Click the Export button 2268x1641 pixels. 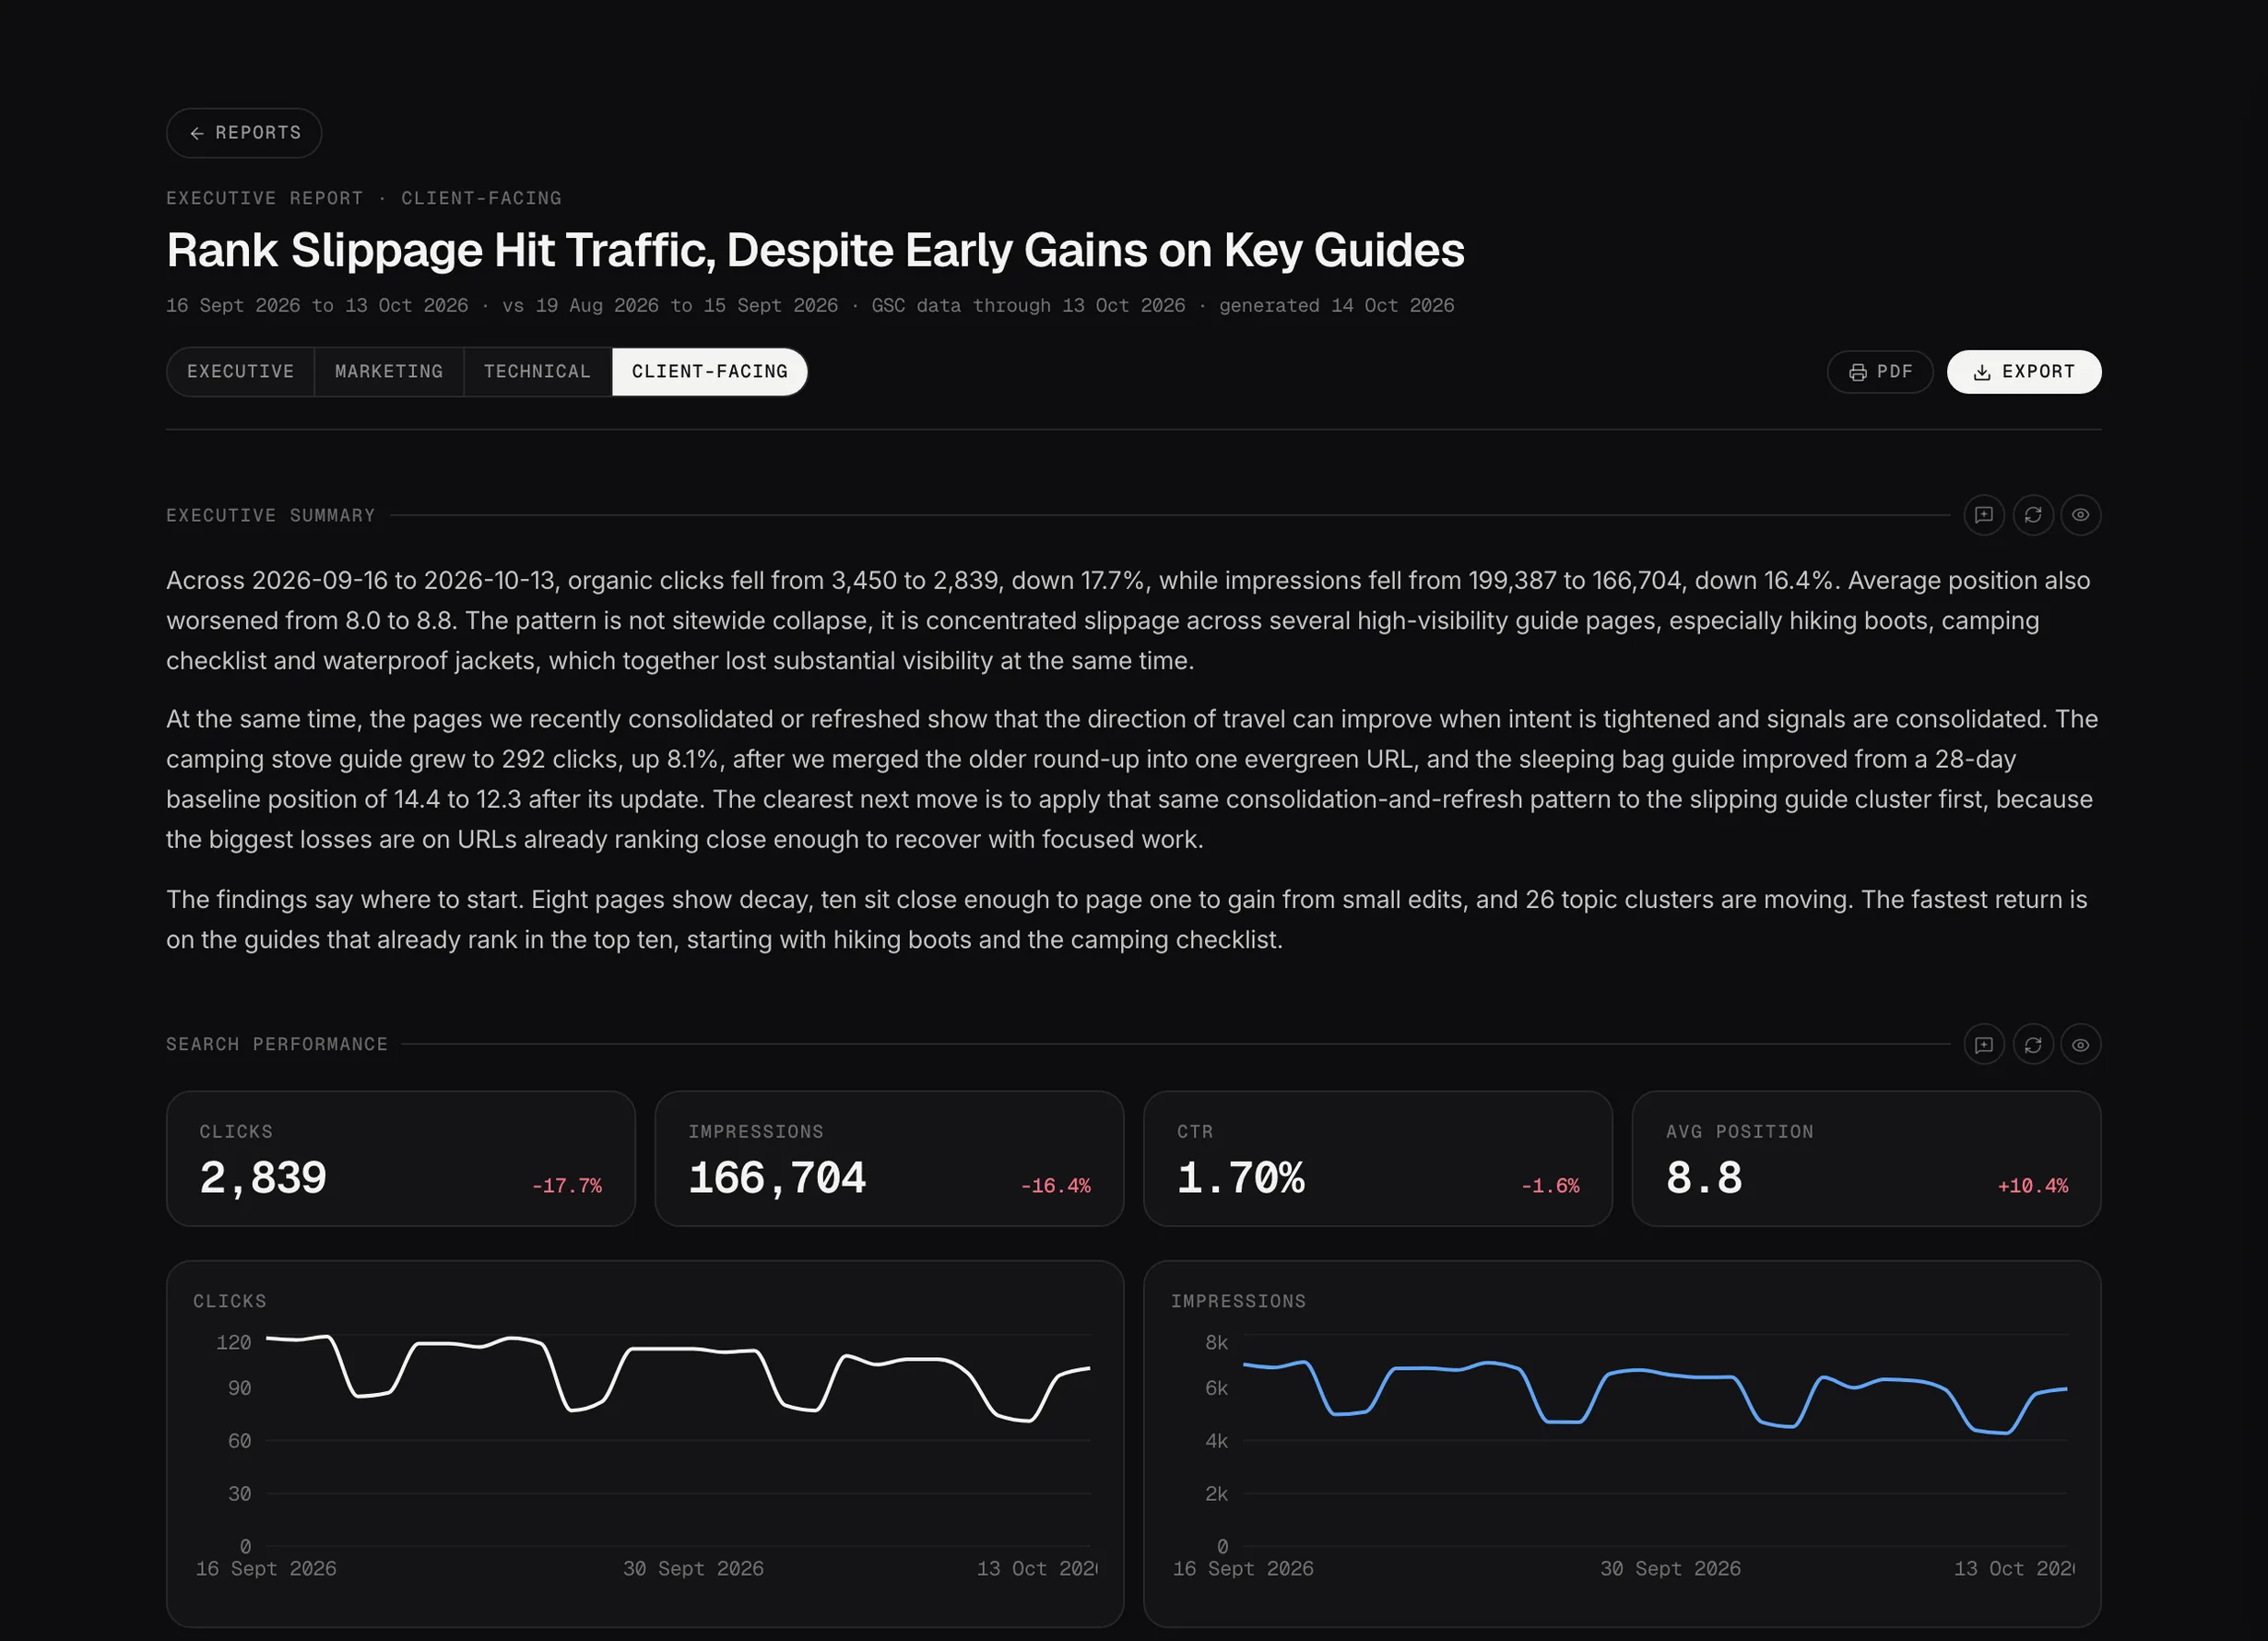pos(2024,372)
